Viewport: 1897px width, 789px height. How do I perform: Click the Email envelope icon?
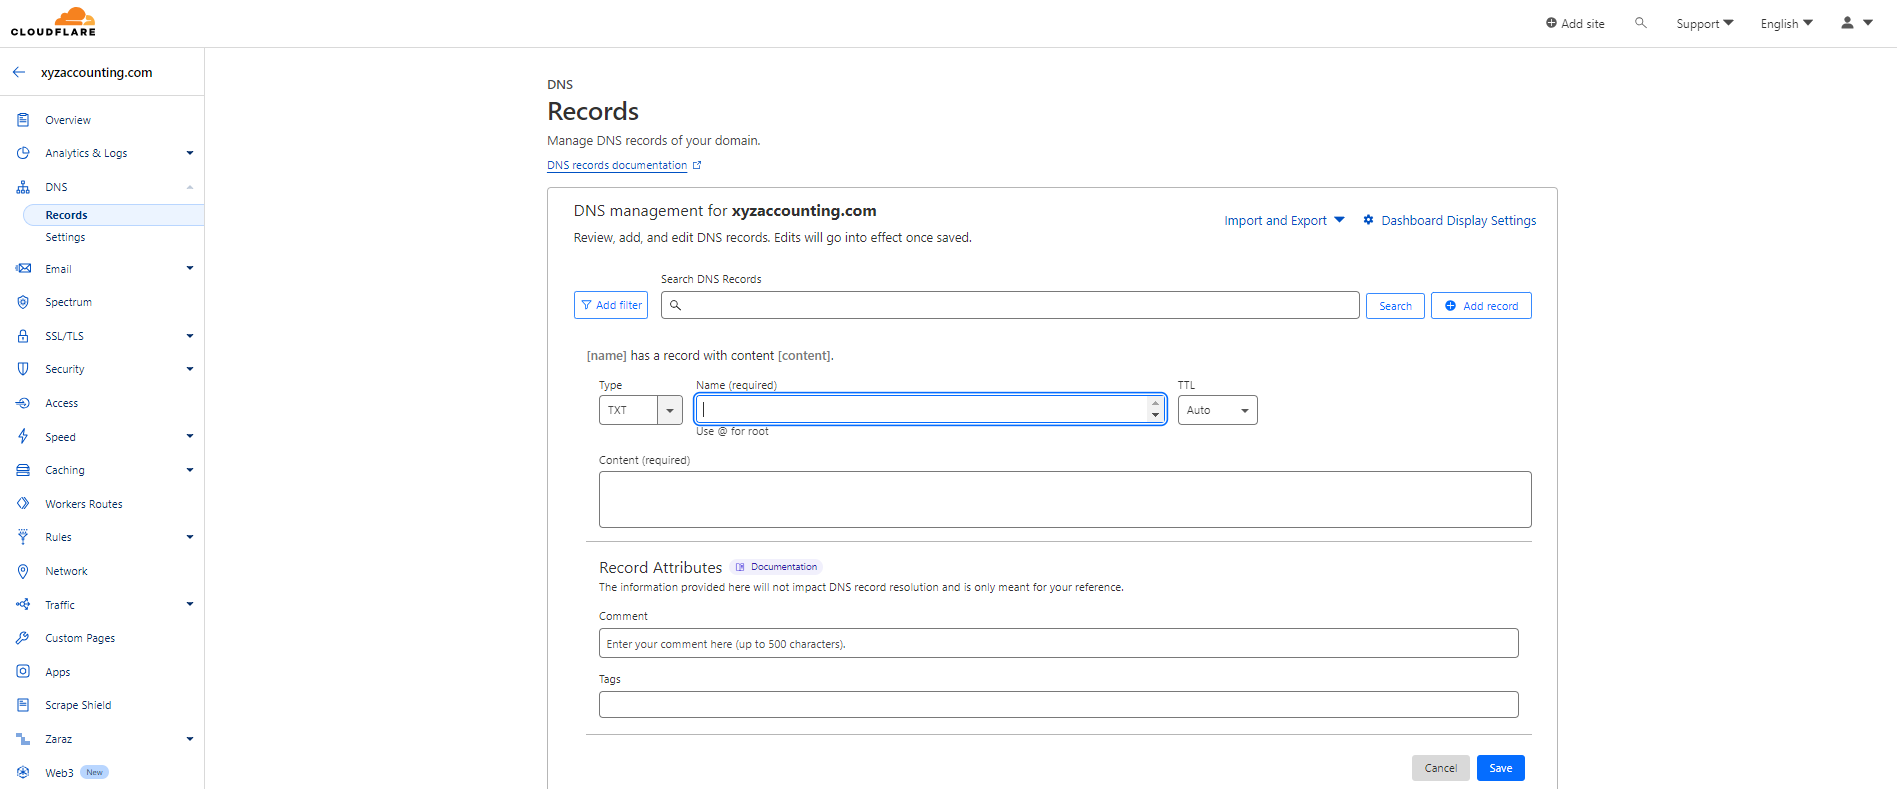coord(23,269)
